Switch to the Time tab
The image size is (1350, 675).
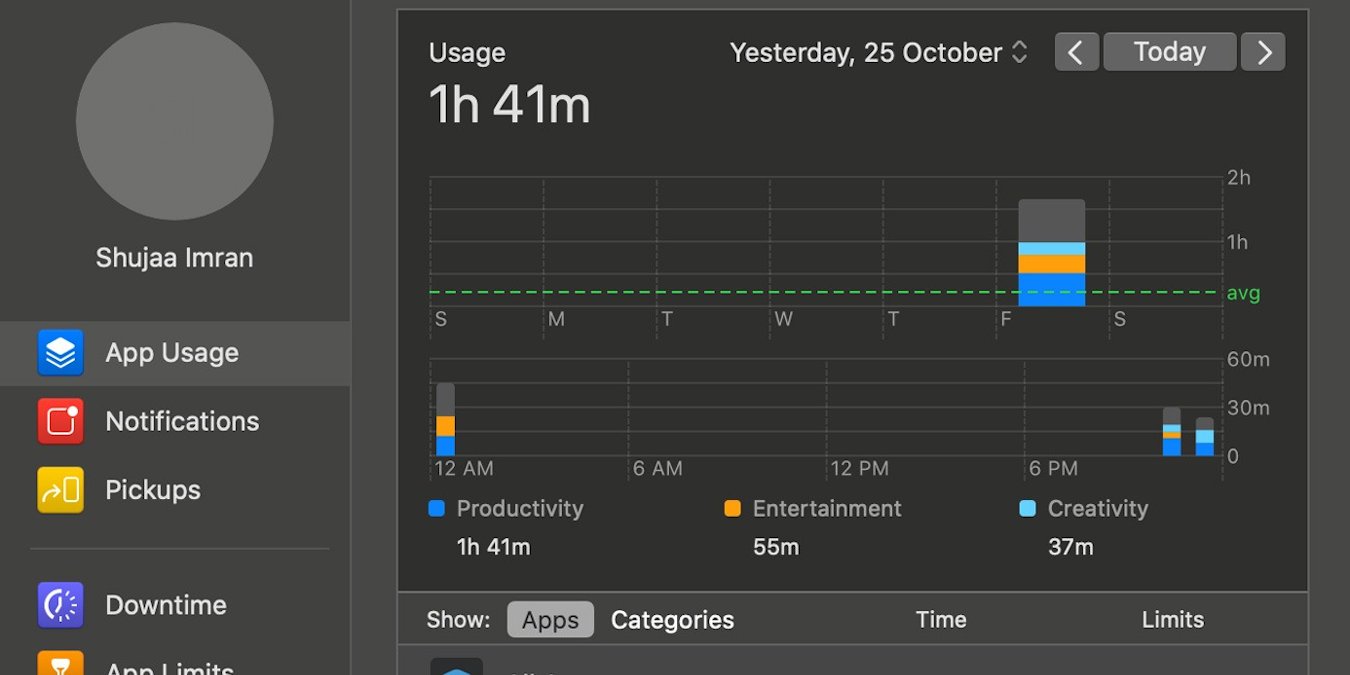coord(941,619)
